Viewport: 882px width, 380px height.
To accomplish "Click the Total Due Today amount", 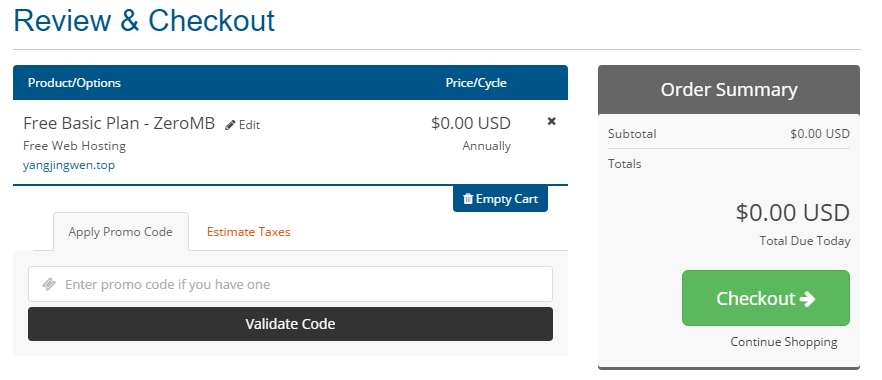I will coord(793,213).
